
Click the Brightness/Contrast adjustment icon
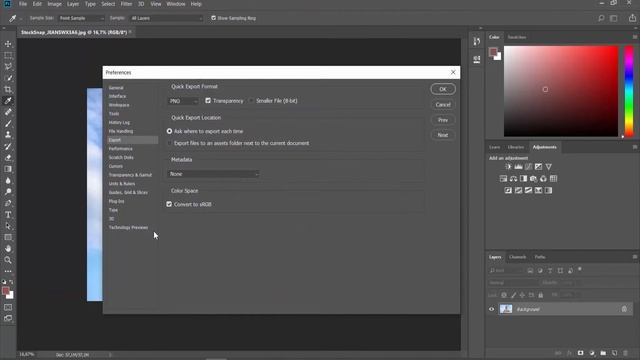click(x=508, y=167)
